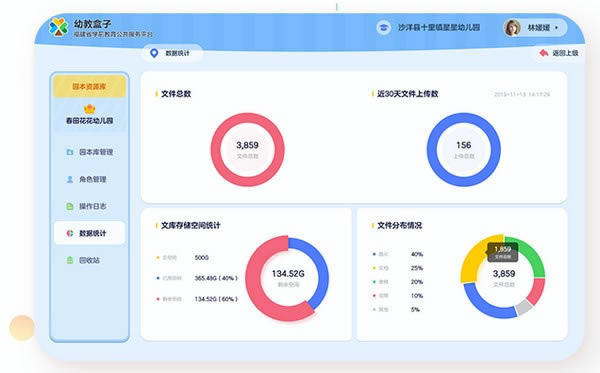The height and width of the screenshot is (373, 600).
Task: Click the 5% distribution legend row
Action: pos(396,309)
